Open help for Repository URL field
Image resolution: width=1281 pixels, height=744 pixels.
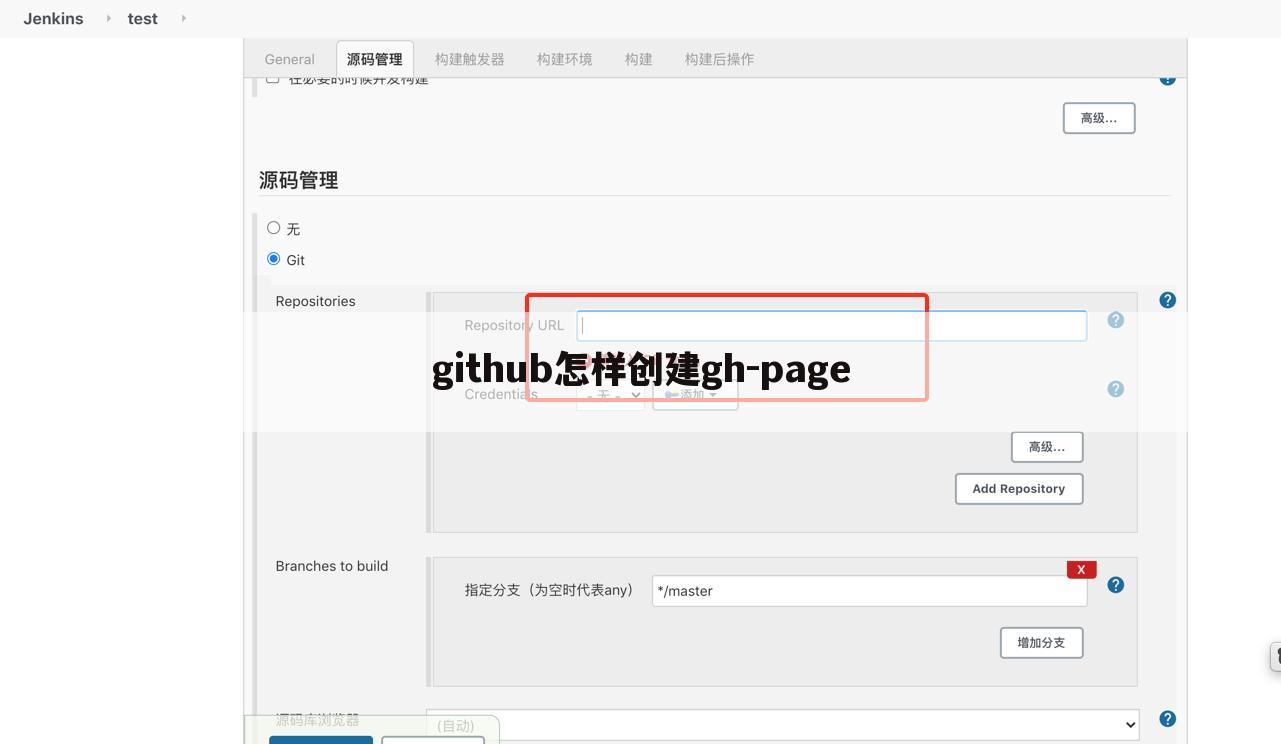(x=1114, y=319)
